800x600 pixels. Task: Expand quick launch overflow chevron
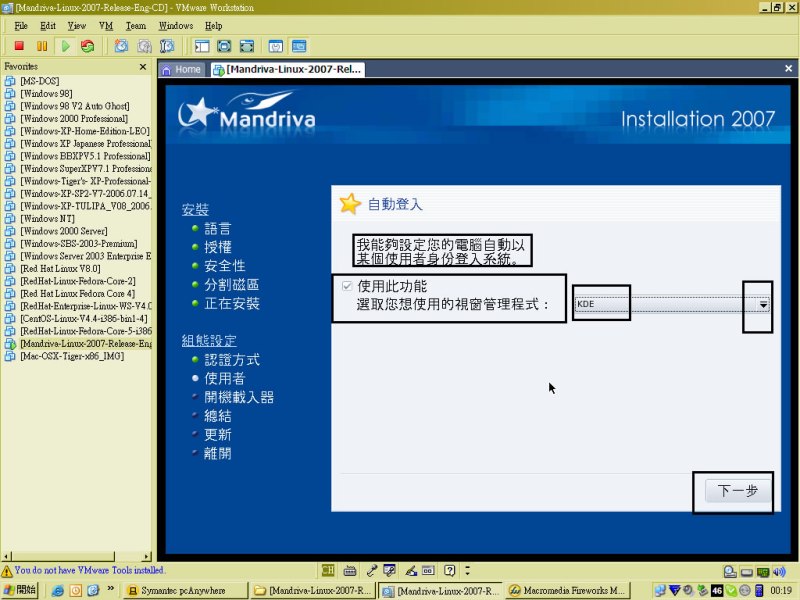[x=110, y=589]
